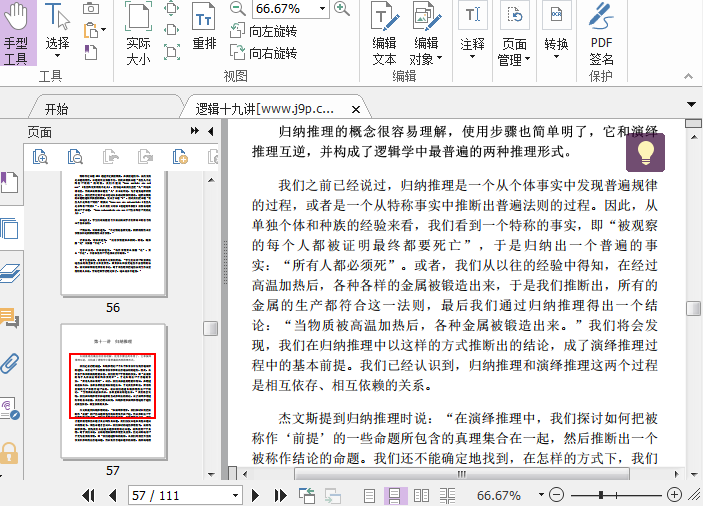
Task: Go to the first page
Action: [x=88, y=495]
